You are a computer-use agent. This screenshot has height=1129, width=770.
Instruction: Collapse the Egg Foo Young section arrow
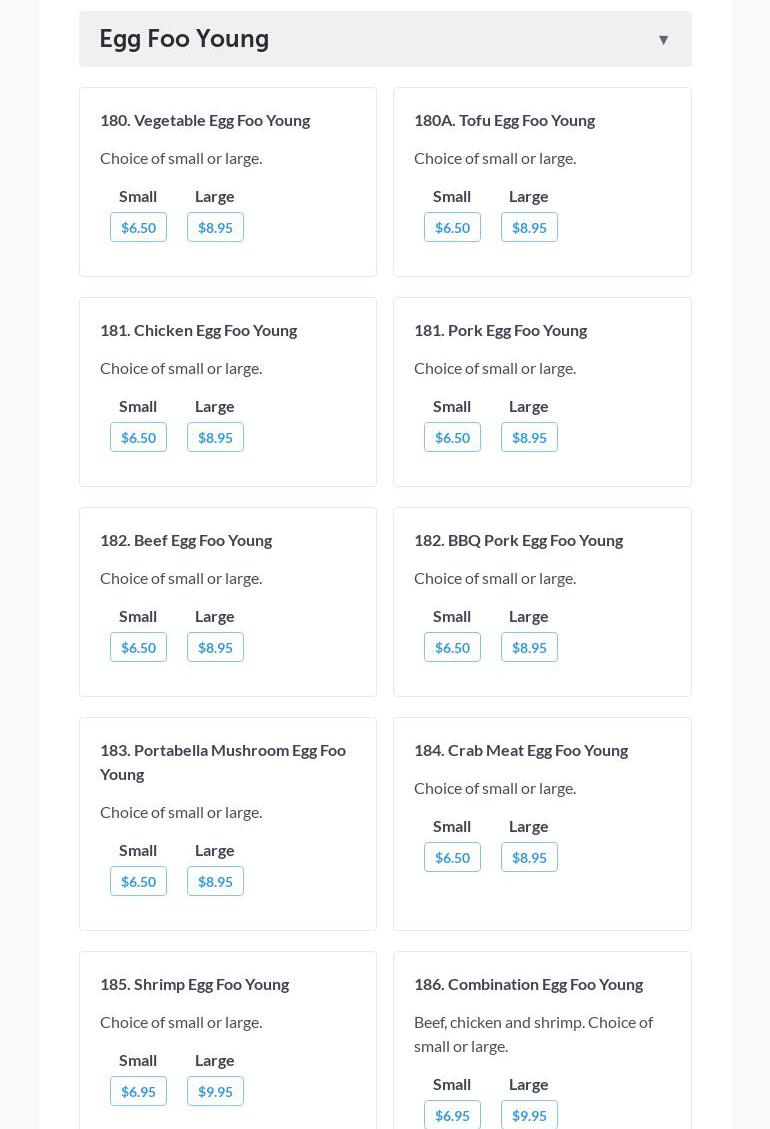click(663, 40)
